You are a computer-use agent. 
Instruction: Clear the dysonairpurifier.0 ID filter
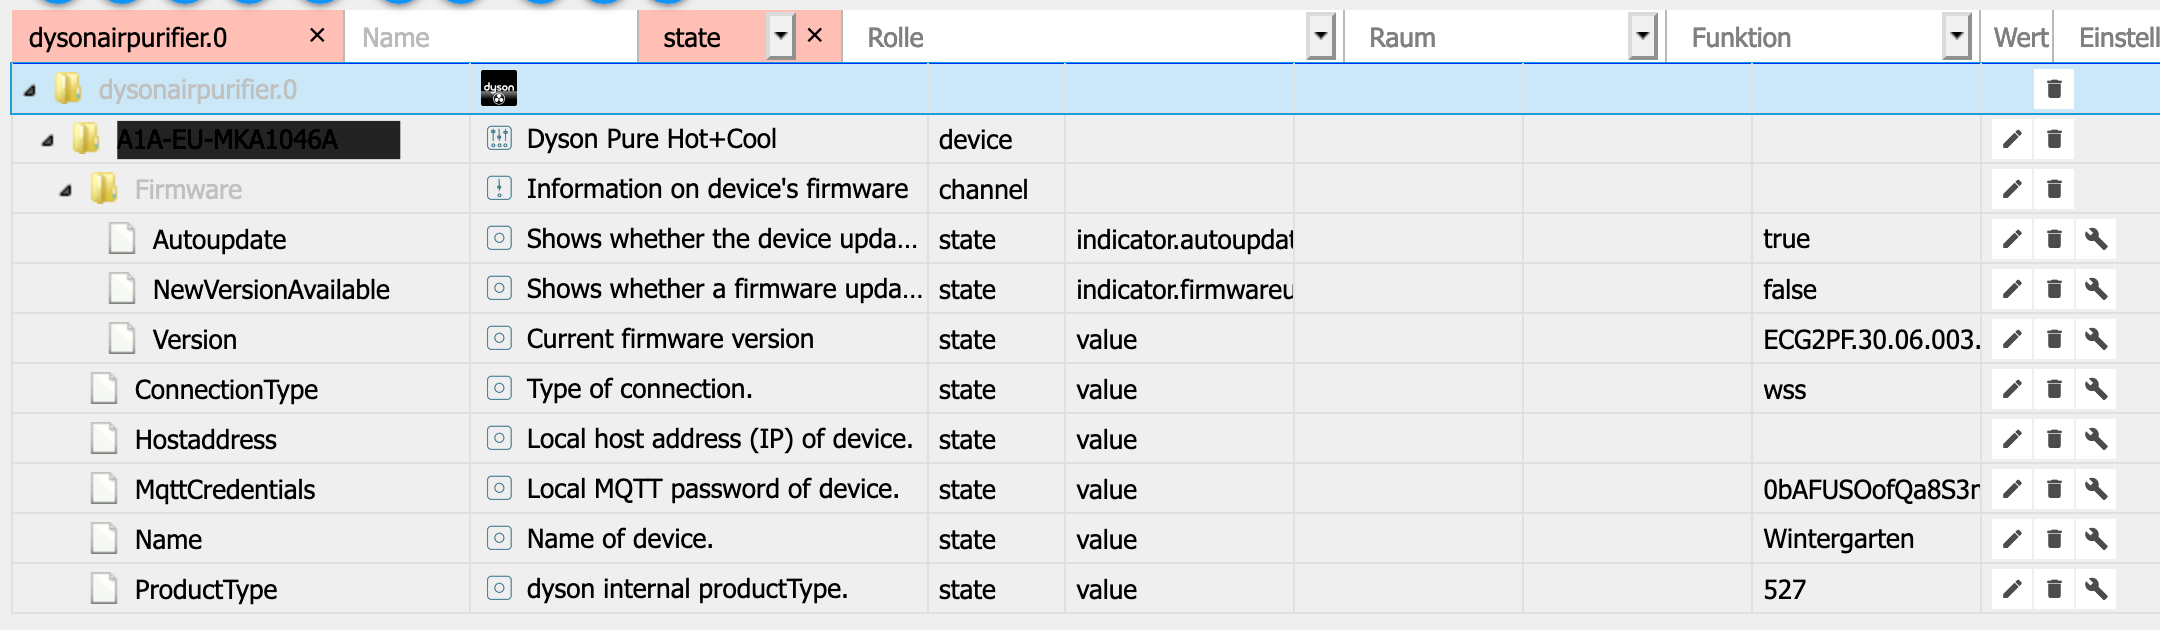click(x=317, y=36)
